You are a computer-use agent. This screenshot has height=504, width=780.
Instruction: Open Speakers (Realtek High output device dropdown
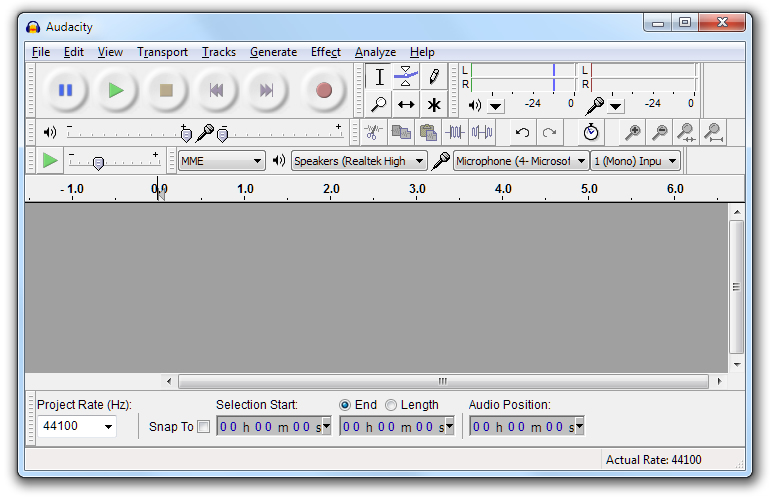point(359,161)
